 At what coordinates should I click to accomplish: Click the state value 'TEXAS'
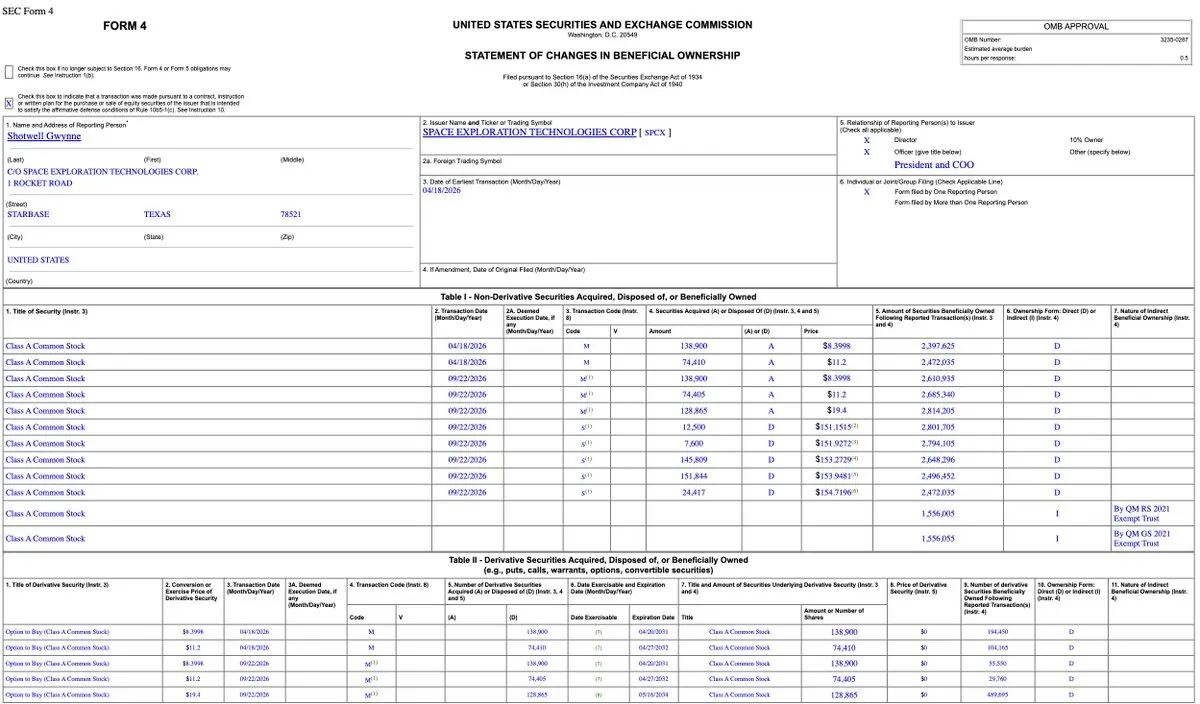click(x=159, y=214)
